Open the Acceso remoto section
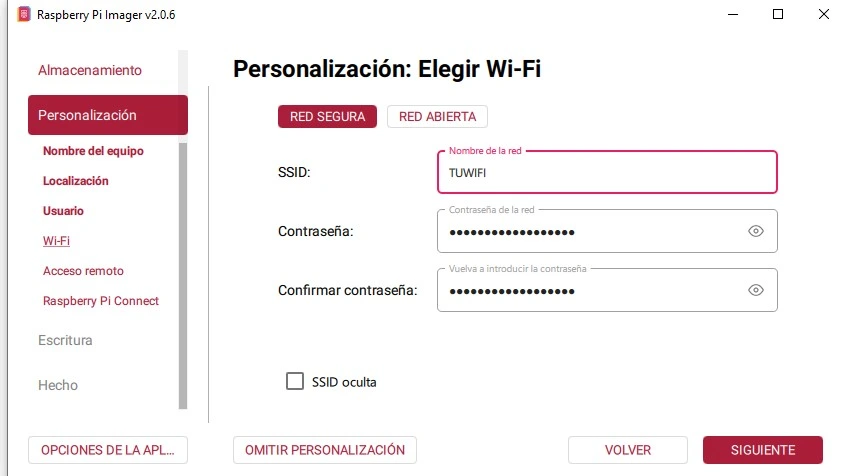 (x=83, y=271)
